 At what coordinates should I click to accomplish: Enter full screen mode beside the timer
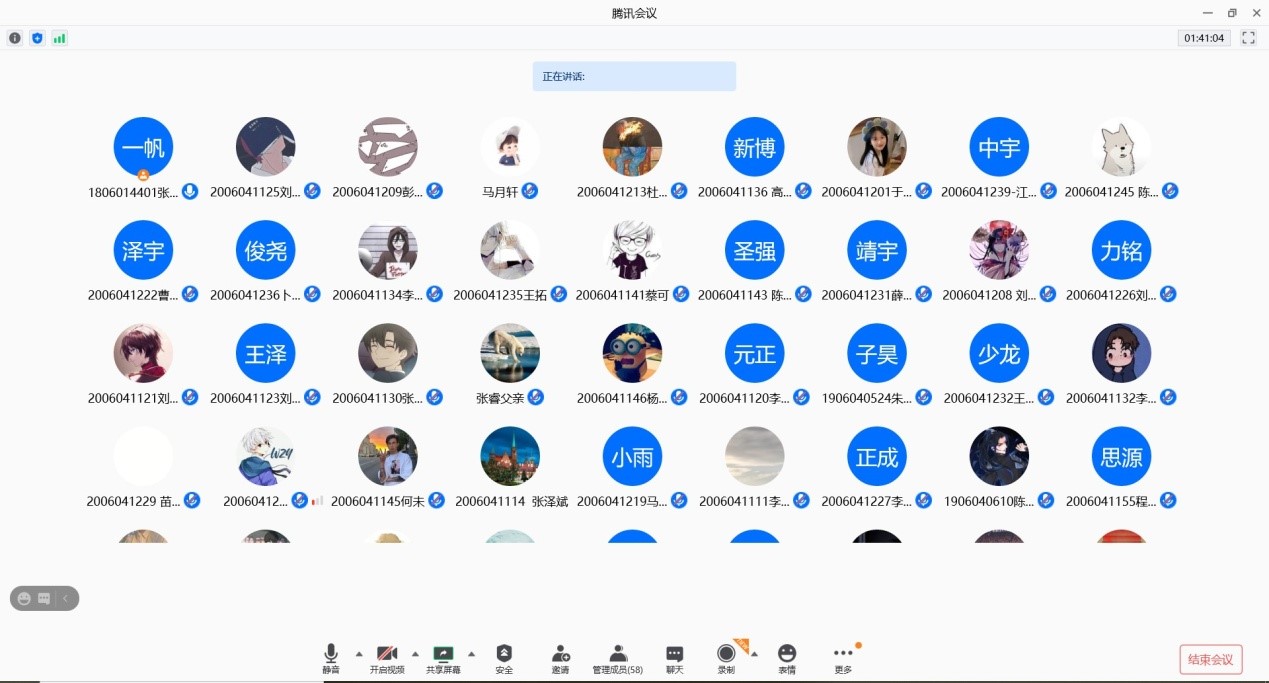pos(1248,38)
